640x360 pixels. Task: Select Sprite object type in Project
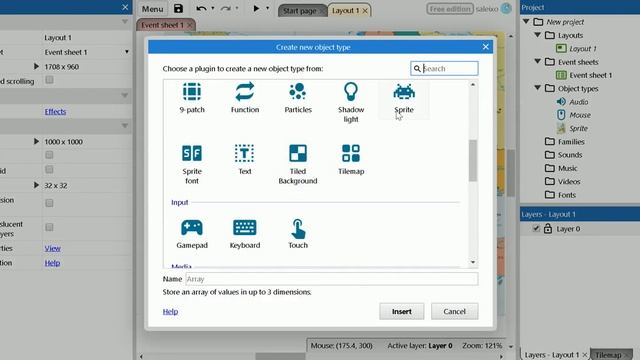coord(578,128)
